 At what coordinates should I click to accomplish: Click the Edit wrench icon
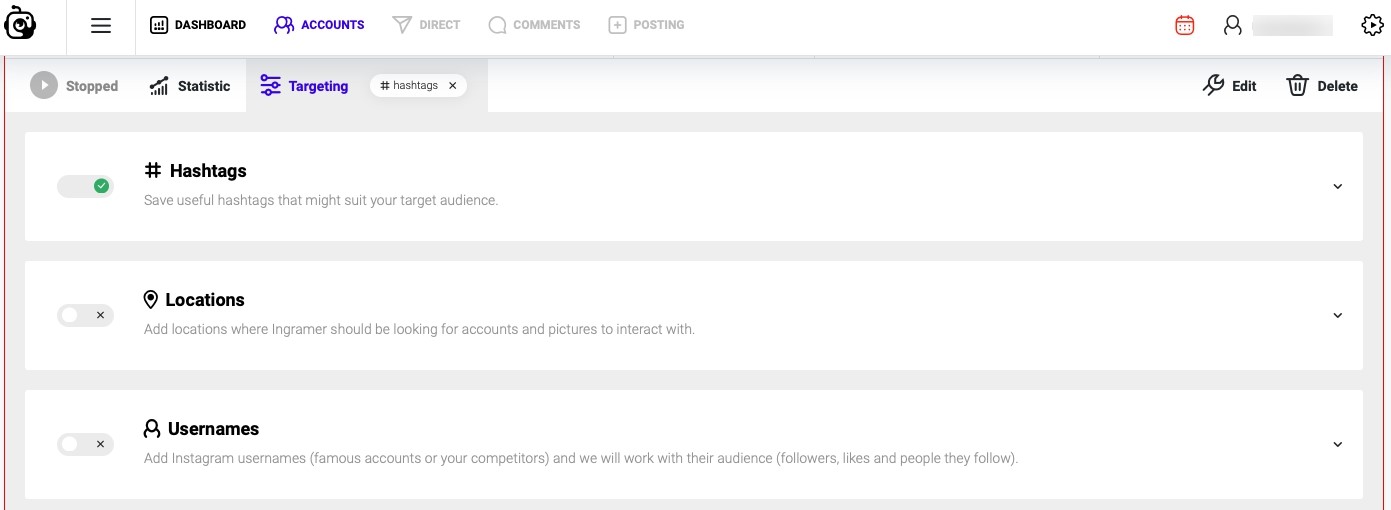(x=1213, y=86)
